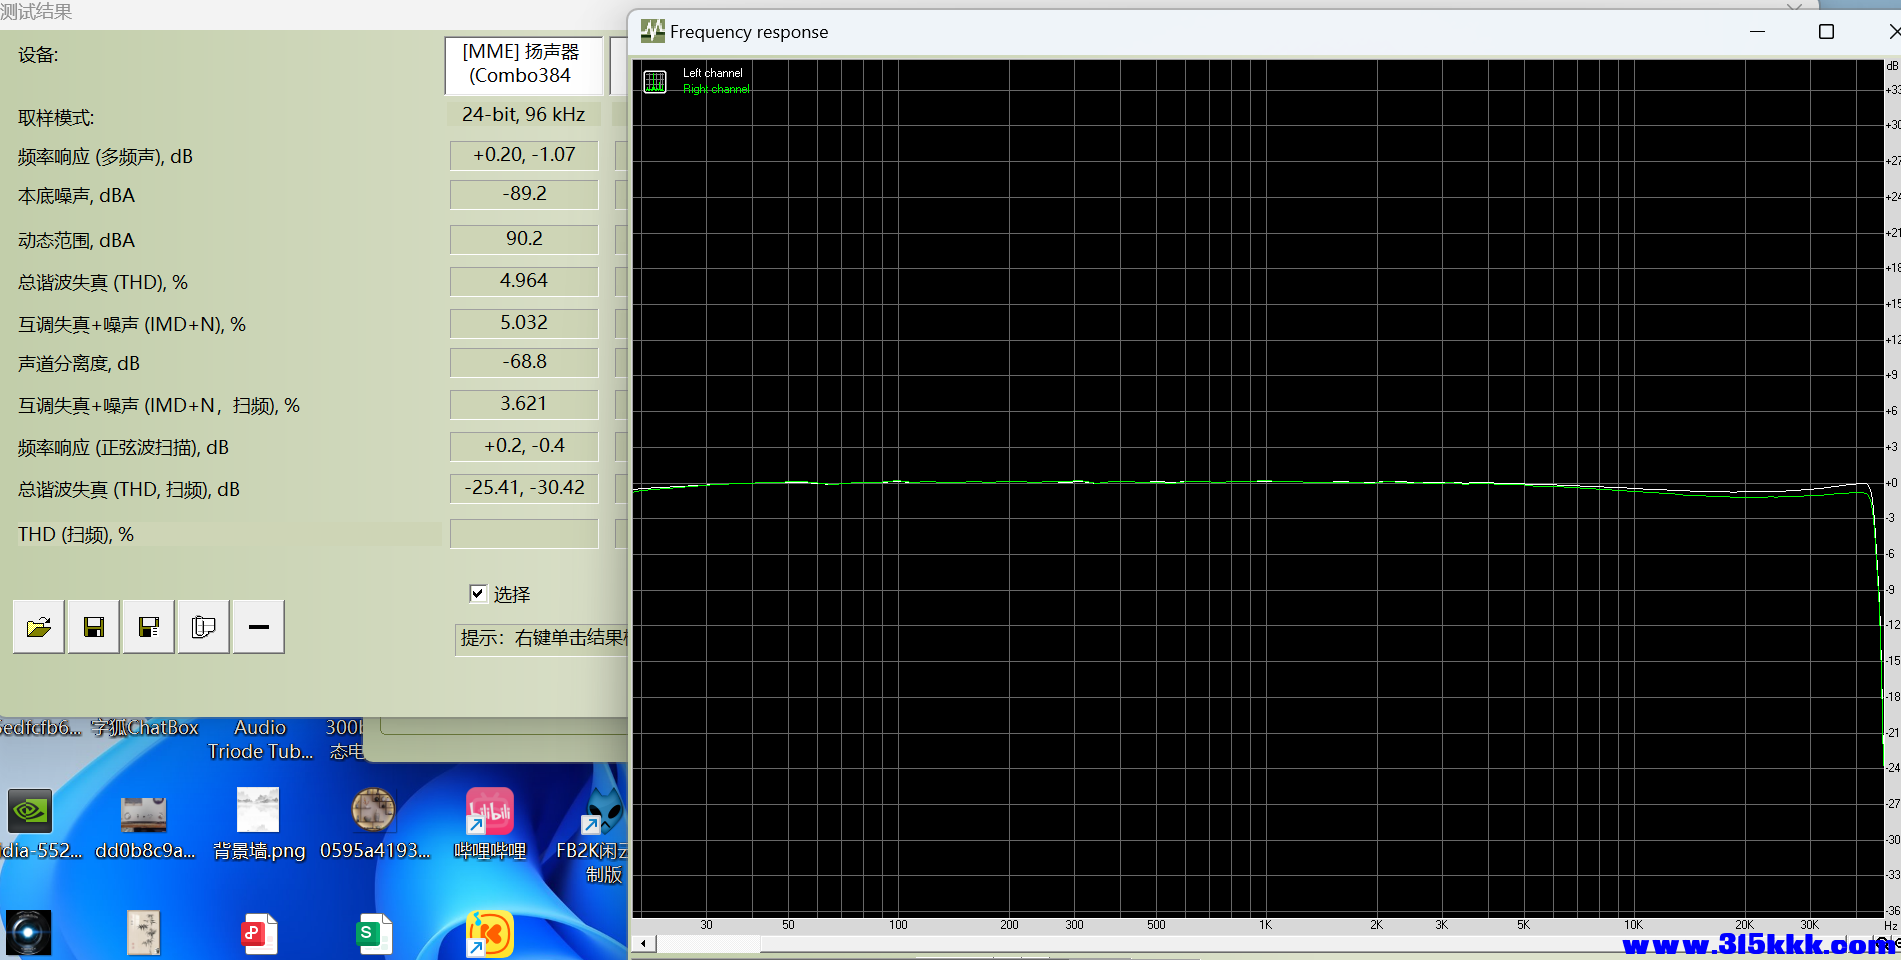The width and height of the screenshot is (1901, 960).
Task: Click the label 声道分离度, dB
Action: tap(79, 364)
